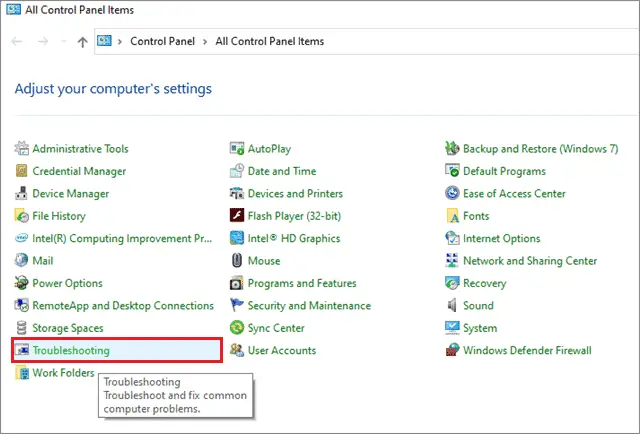The image size is (640, 434).
Task: Click the Credential Manager safe icon
Action: pos(22,171)
